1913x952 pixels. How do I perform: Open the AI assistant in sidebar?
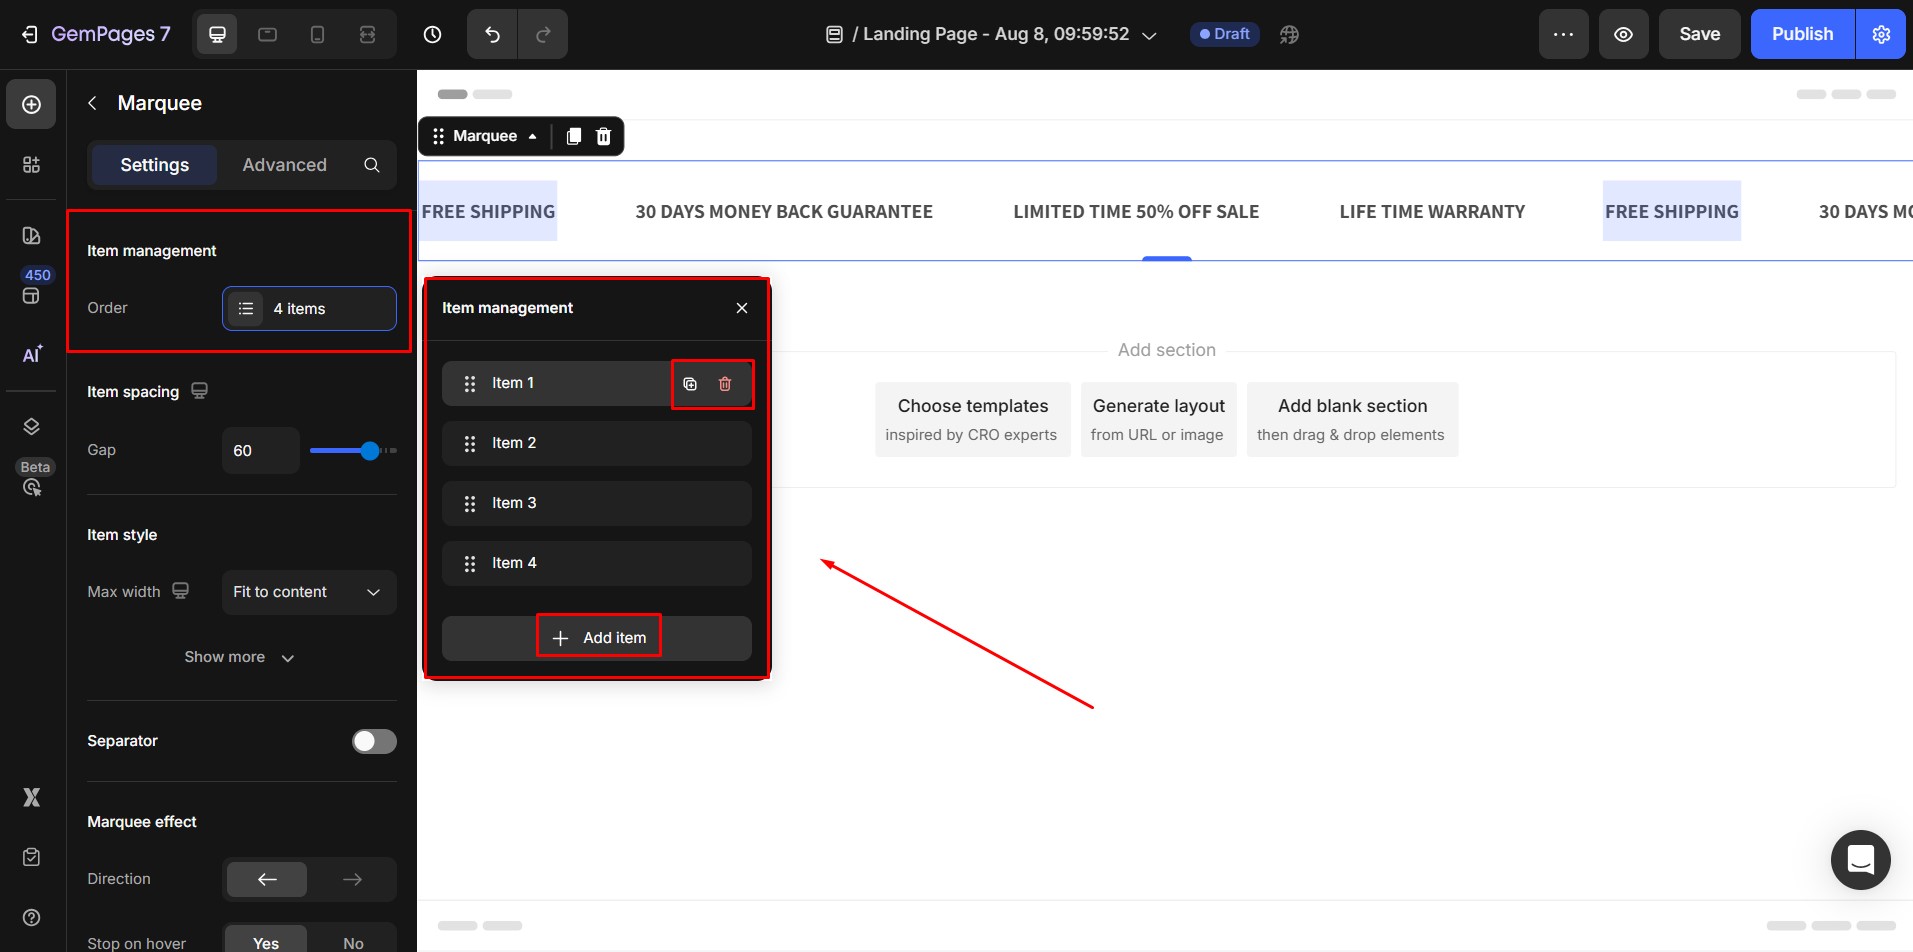[32, 355]
